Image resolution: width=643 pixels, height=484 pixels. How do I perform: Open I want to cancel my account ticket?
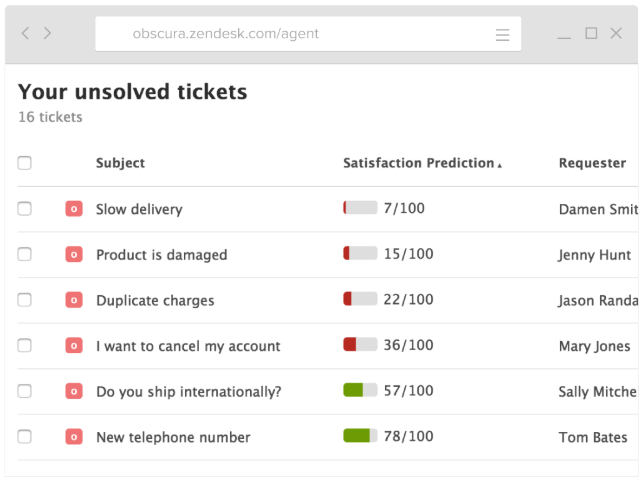[x=188, y=346]
